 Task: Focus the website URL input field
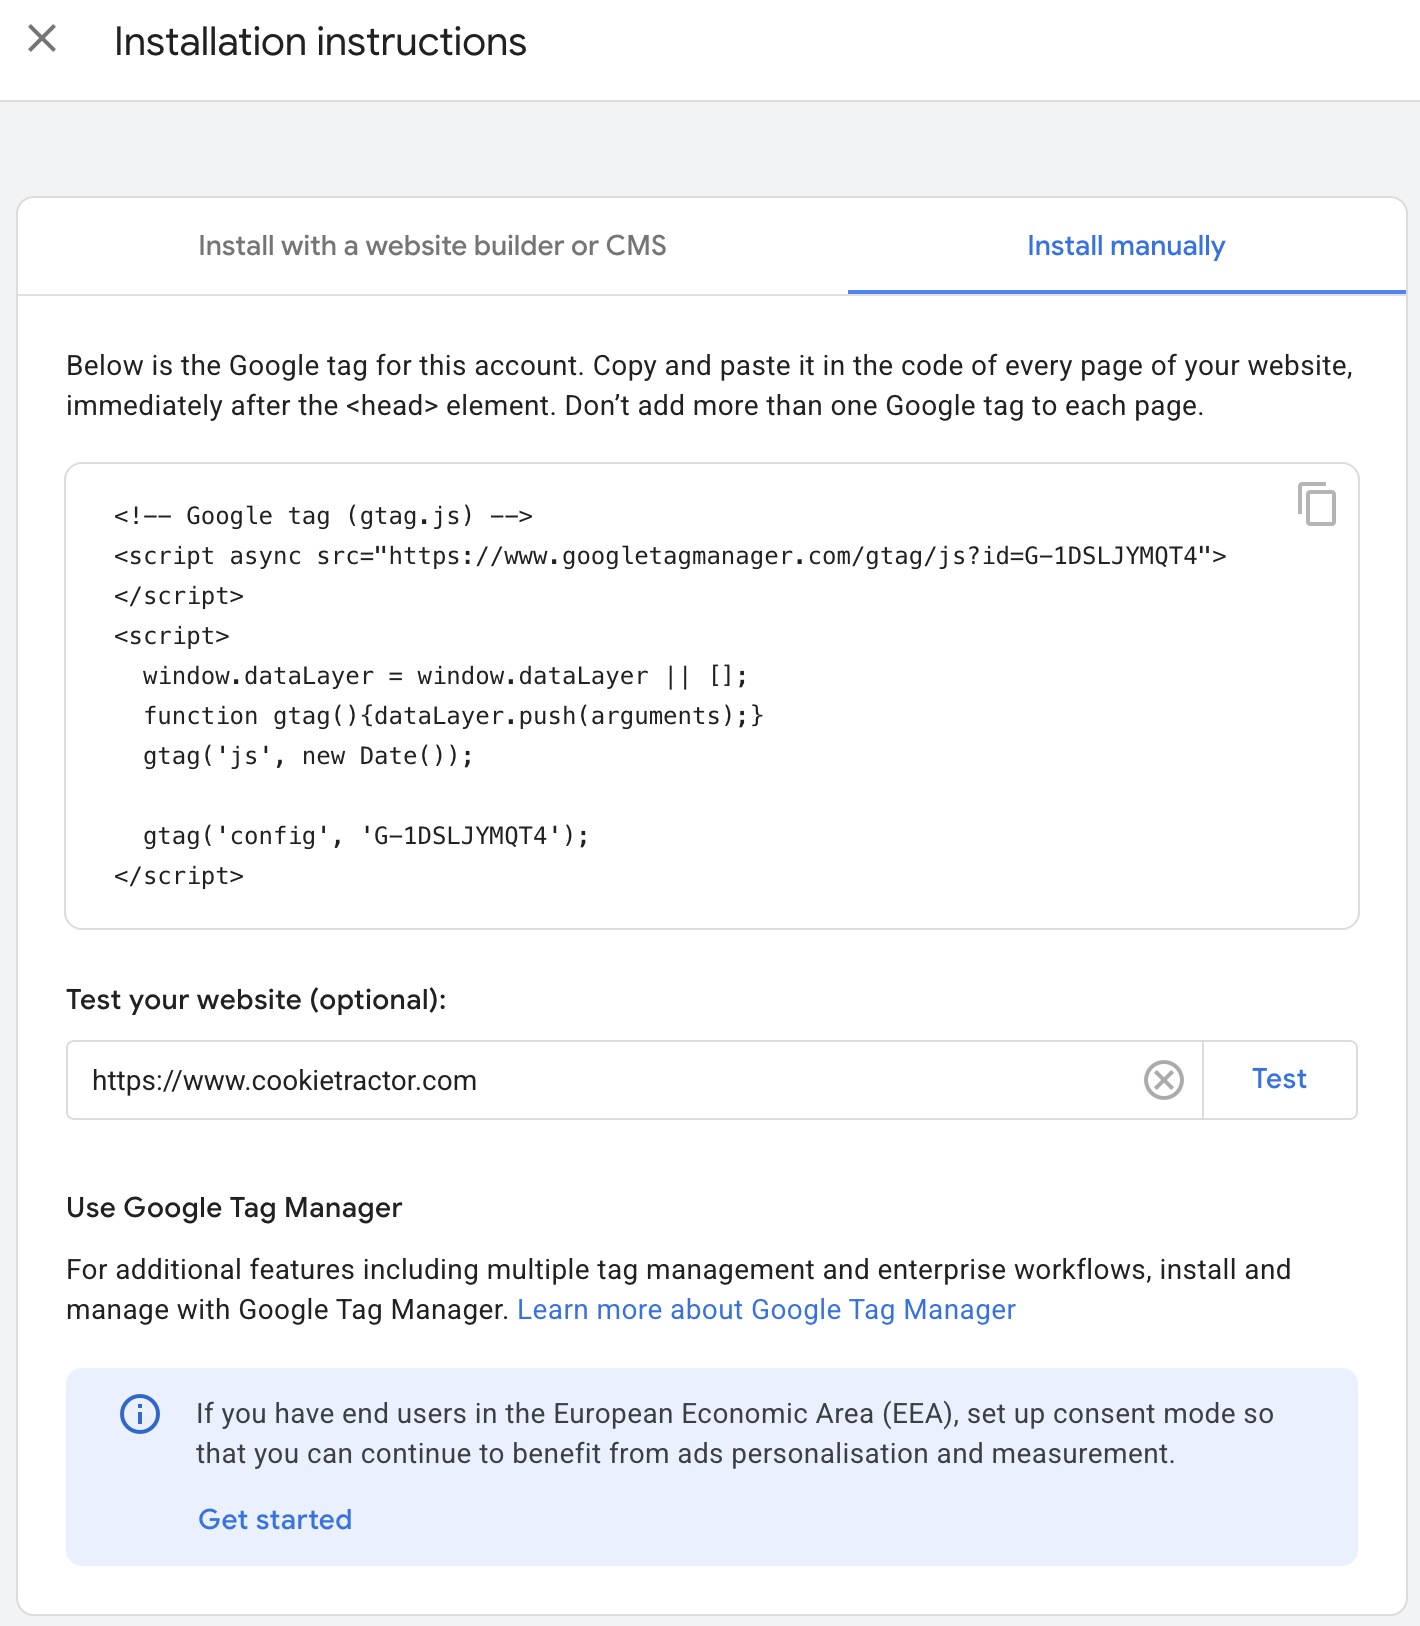click(x=600, y=1080)
